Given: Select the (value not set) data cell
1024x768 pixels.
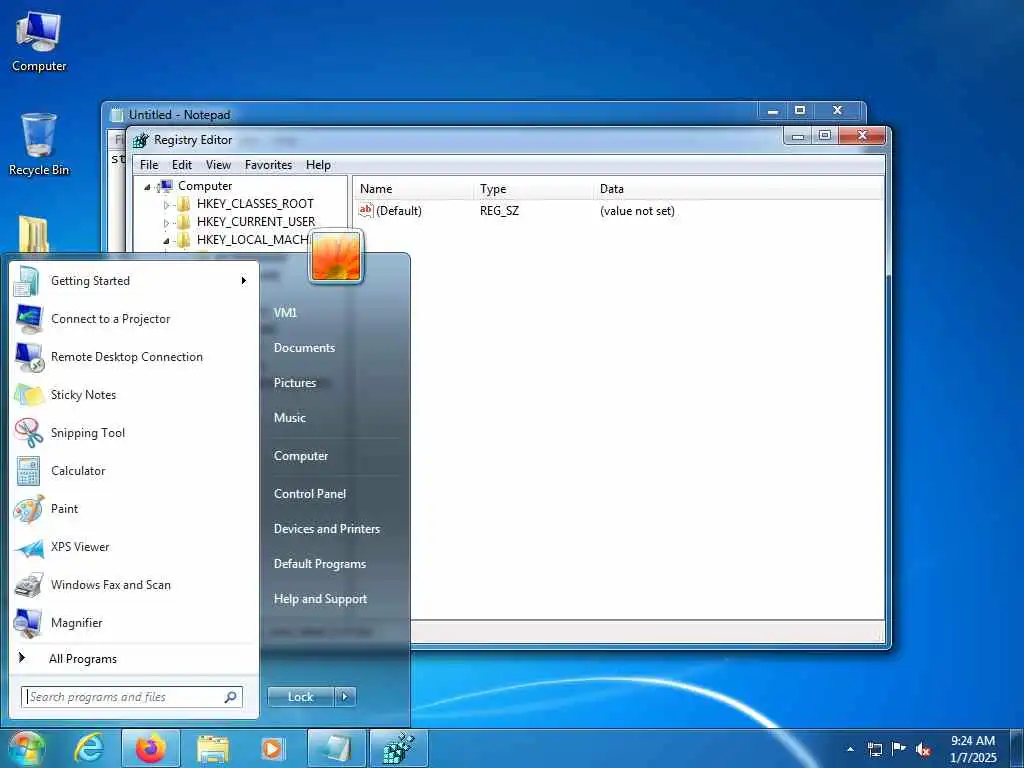Looking at the screenshot, I should (637, 211).
